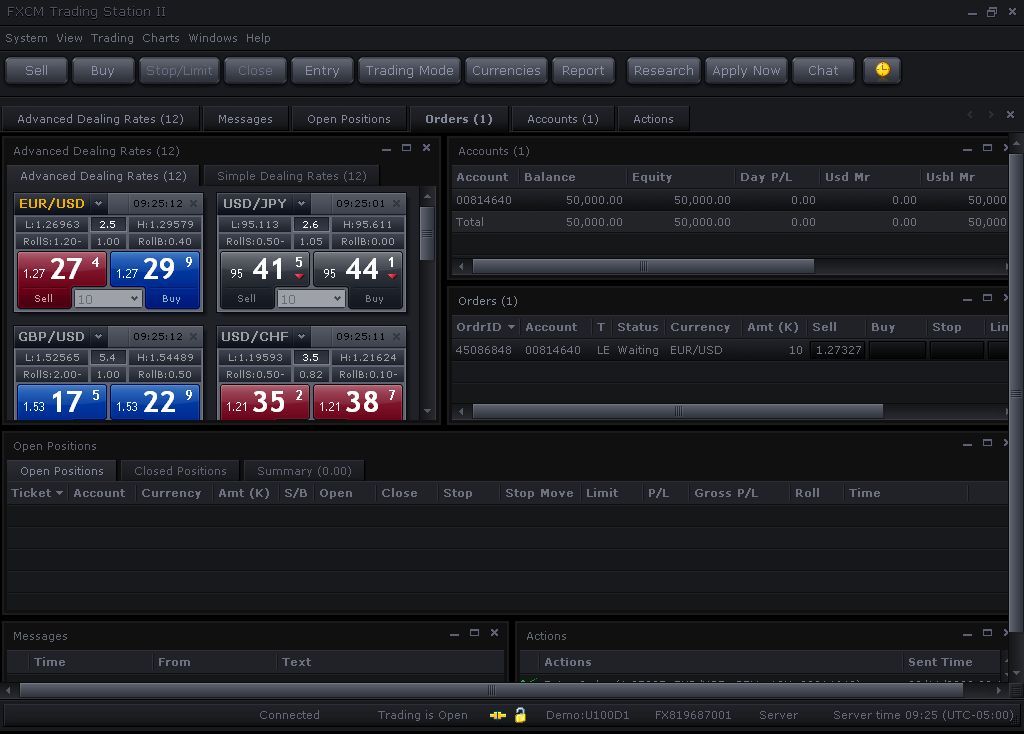Click the Accounts panel horizontal scrollbar
This screenshot has width=1024, height=734.
[642, 267]
